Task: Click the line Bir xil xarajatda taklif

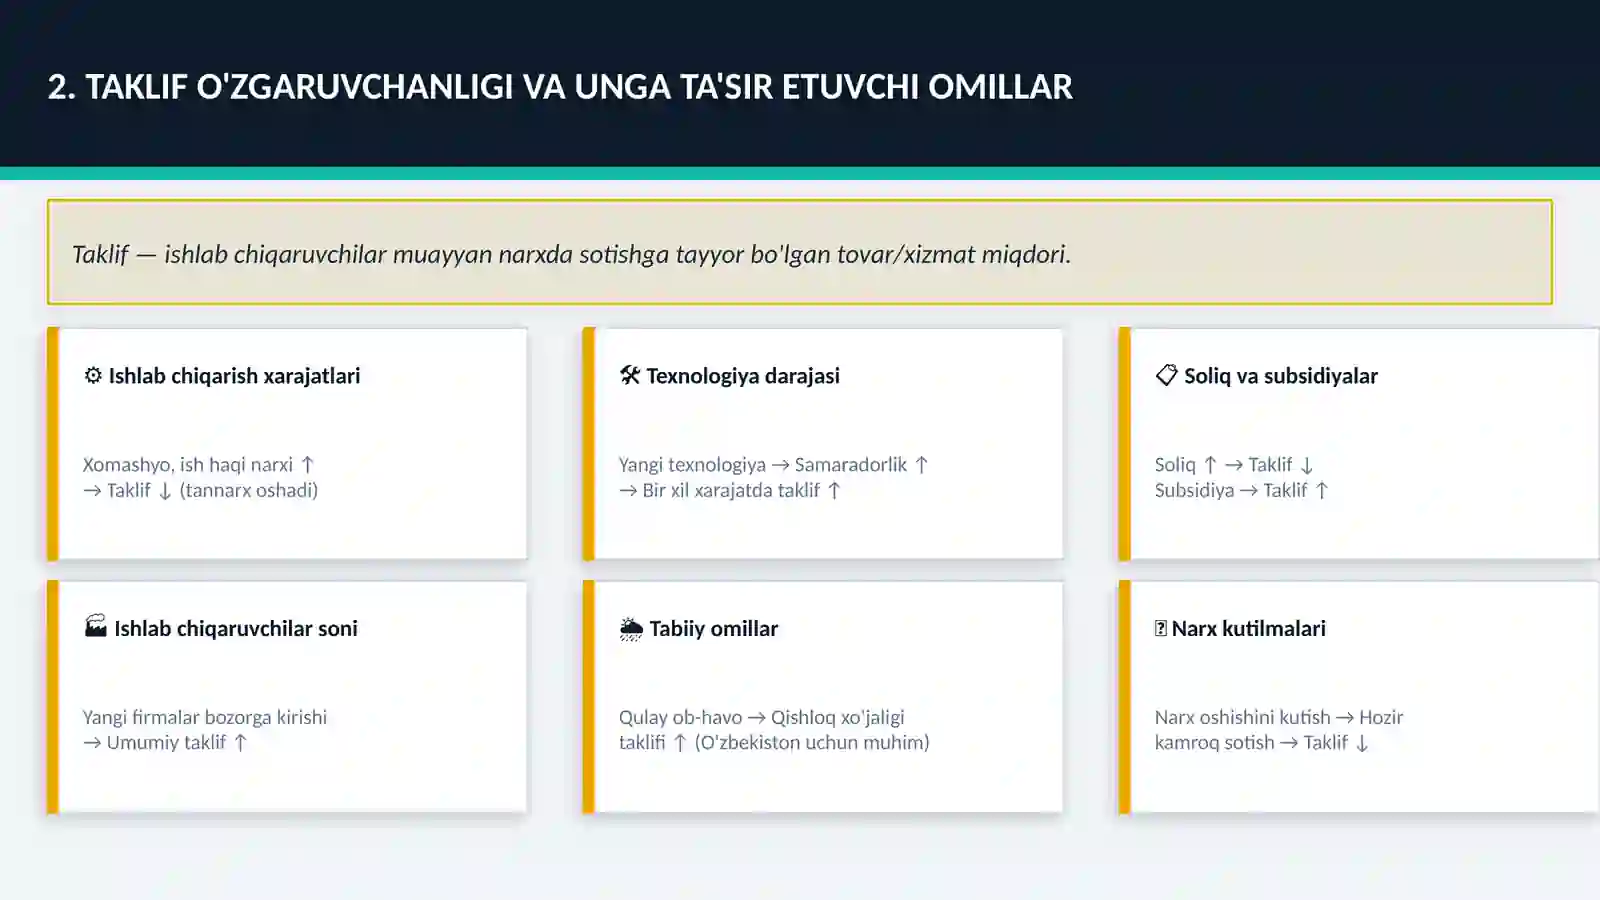Action: (x=731, y=490)
